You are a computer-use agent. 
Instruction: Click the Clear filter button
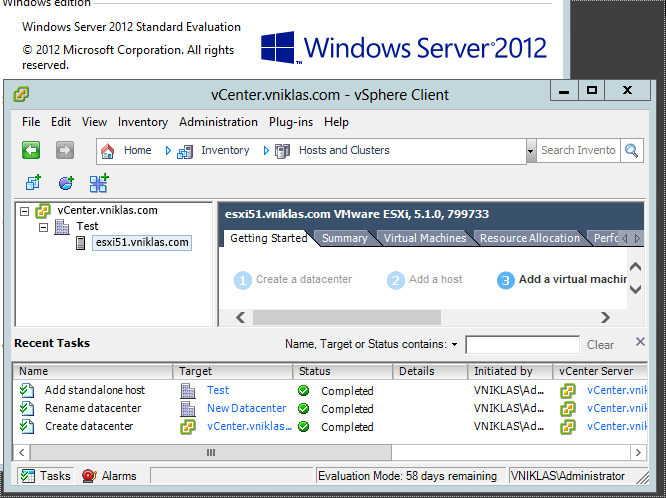[x=600, y=345]
